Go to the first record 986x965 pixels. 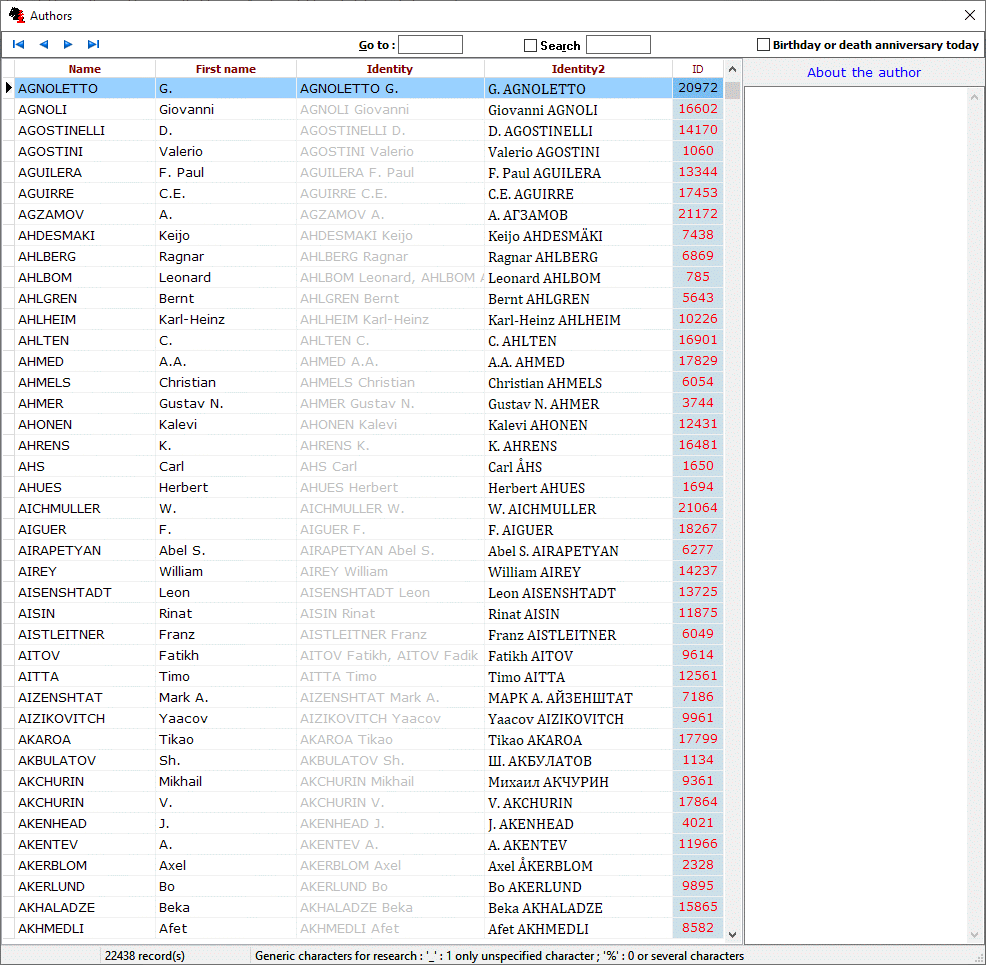pos(18,44)
